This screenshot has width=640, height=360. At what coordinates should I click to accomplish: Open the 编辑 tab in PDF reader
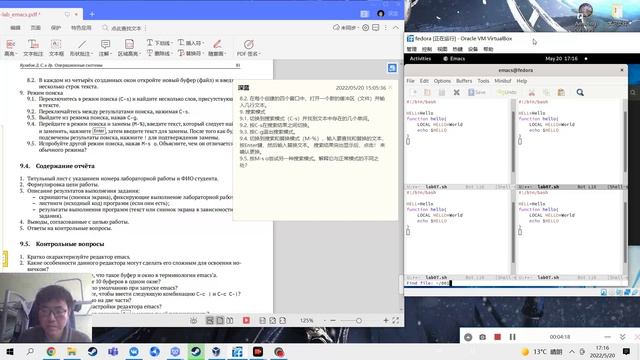15,28
